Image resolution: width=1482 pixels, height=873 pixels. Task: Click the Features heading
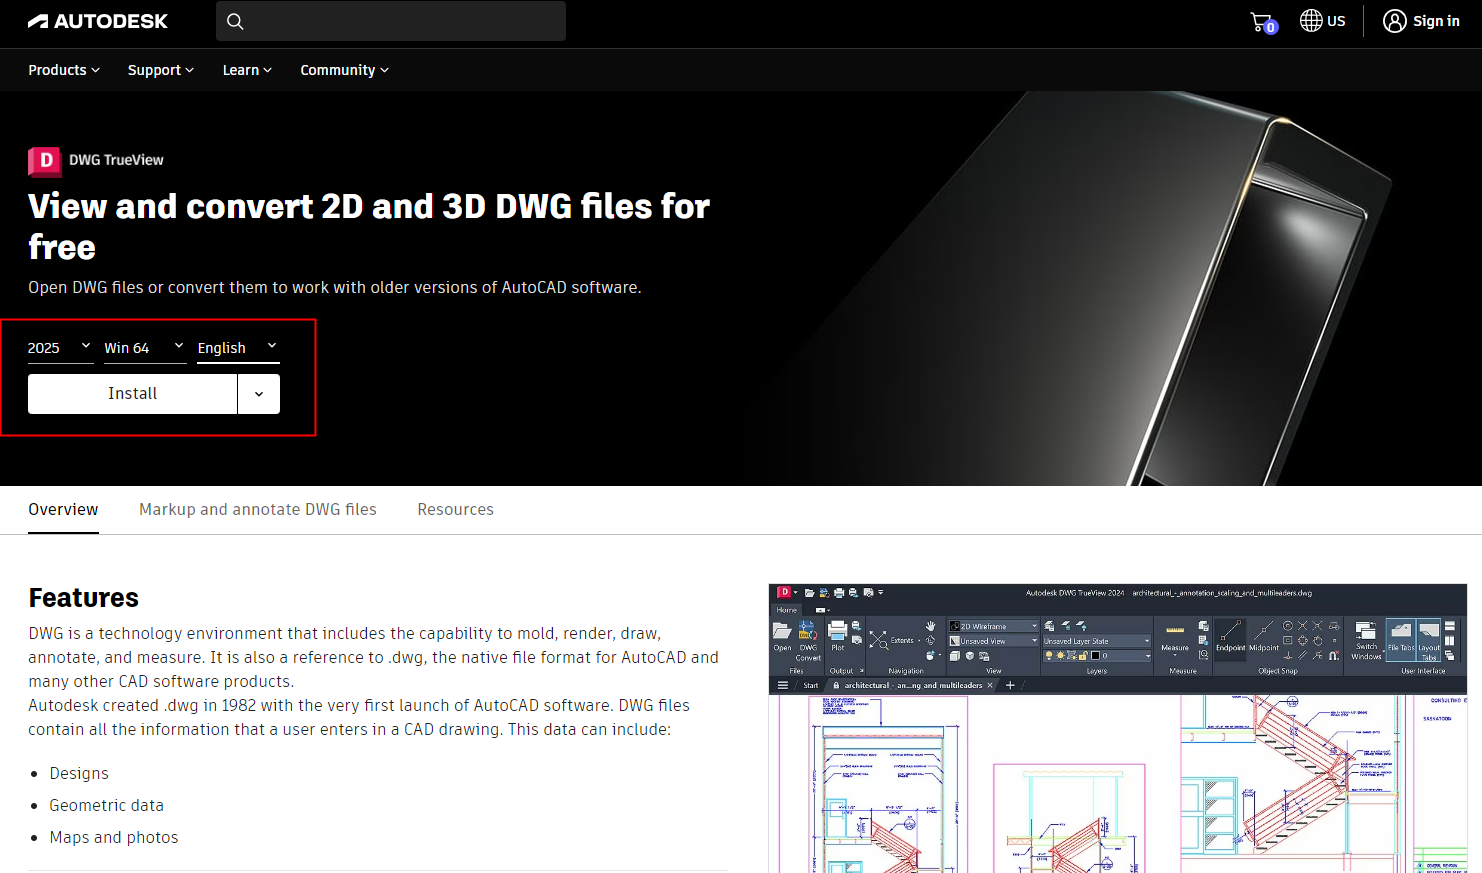pos(84,598)
